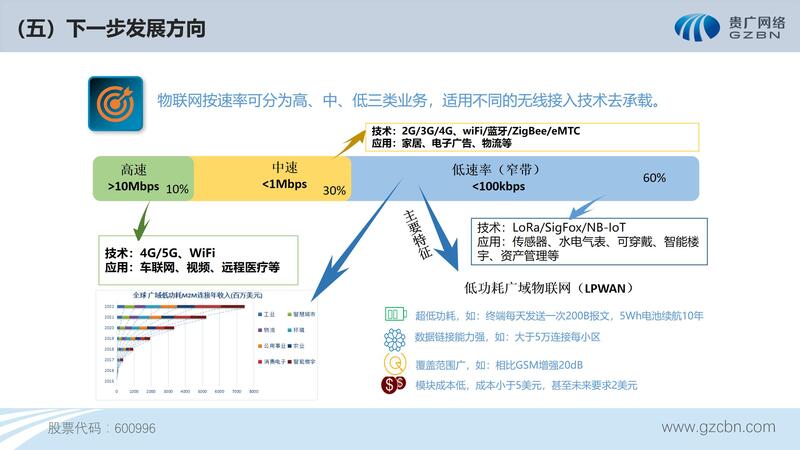The image size is (800, 450).
Task: Select the blue 低速率 (窄带) segment
Action: click(520, 177)
